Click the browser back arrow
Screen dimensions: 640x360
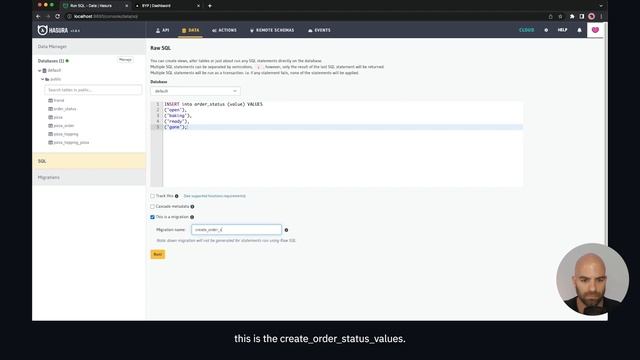(x=38, y=16)
